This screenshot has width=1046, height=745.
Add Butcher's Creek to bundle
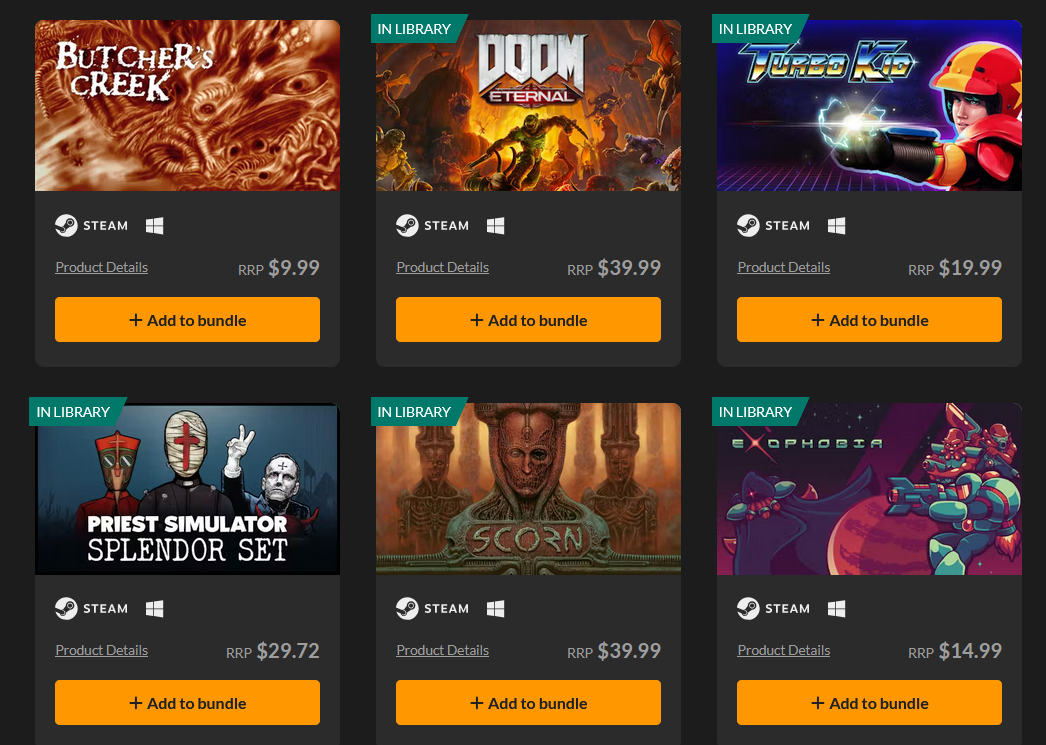[x=187, y=319]
